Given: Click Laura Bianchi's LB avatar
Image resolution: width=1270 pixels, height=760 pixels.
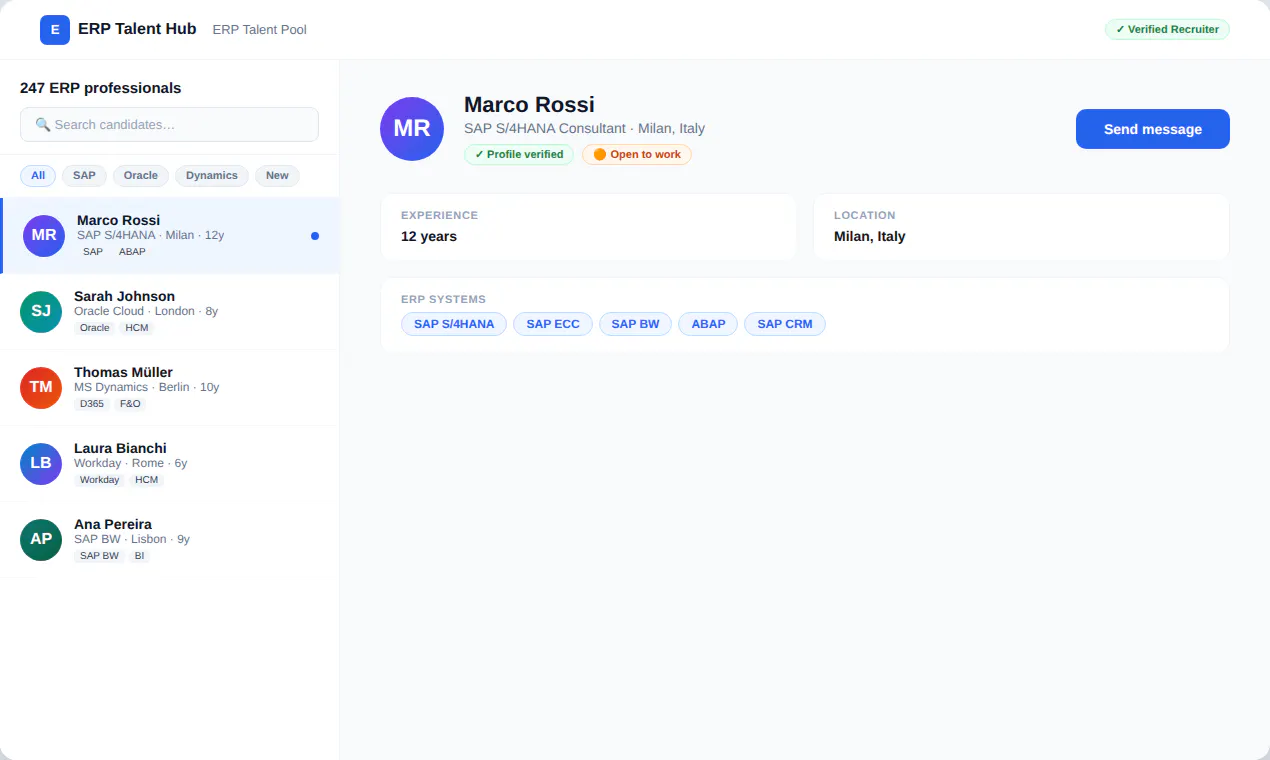Looking at the screenshot, I should pyautogui.click(x=41, y=464).
